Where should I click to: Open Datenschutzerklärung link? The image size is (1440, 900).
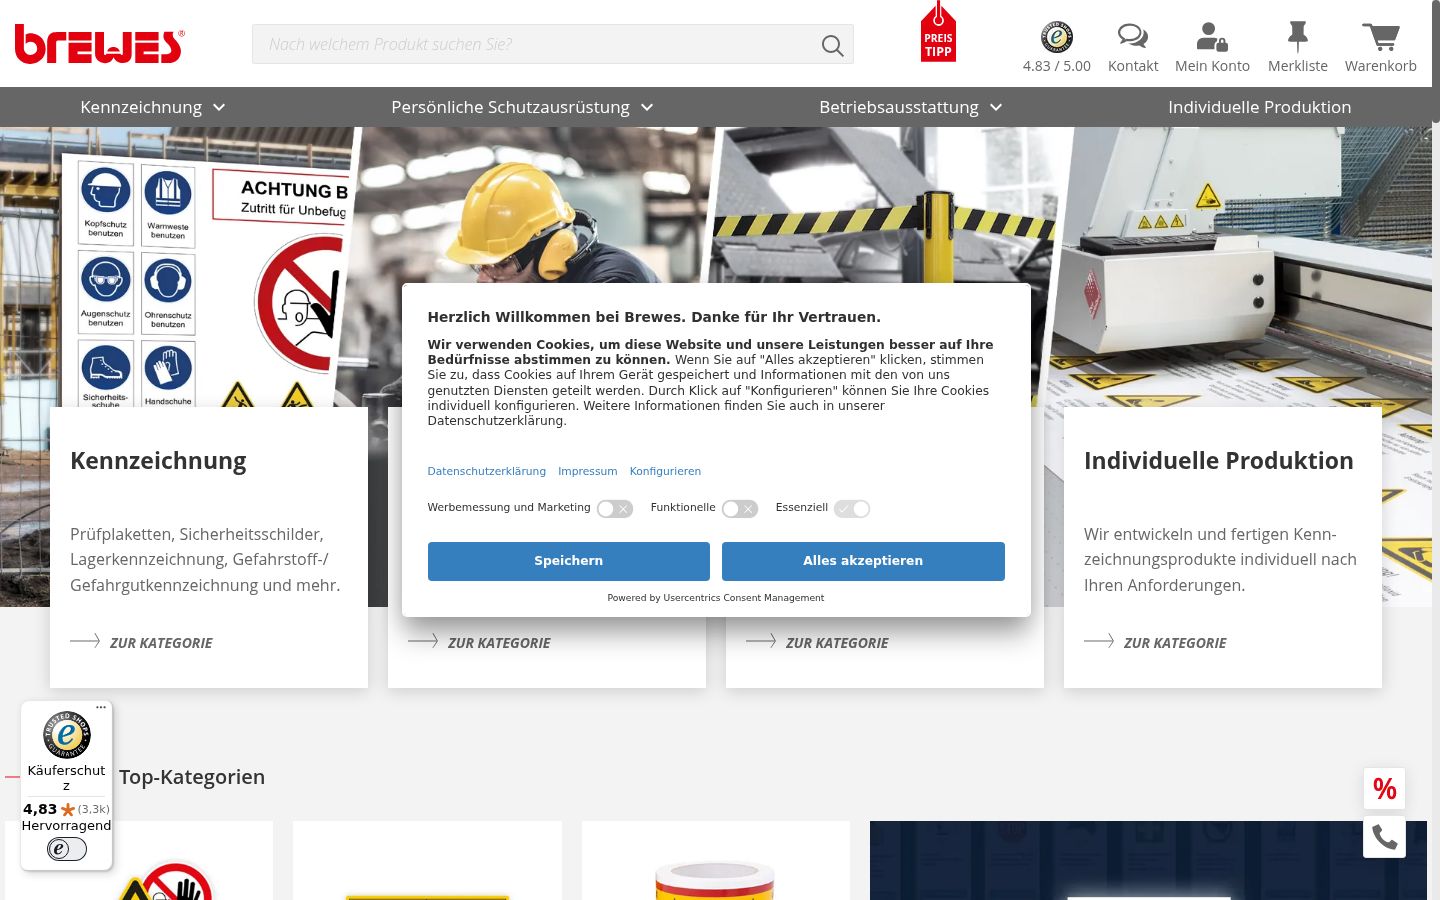coord(487,471)
